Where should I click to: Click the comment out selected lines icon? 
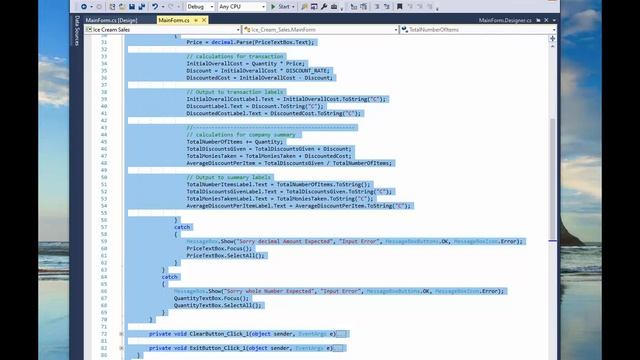click(x=377, y=7)
